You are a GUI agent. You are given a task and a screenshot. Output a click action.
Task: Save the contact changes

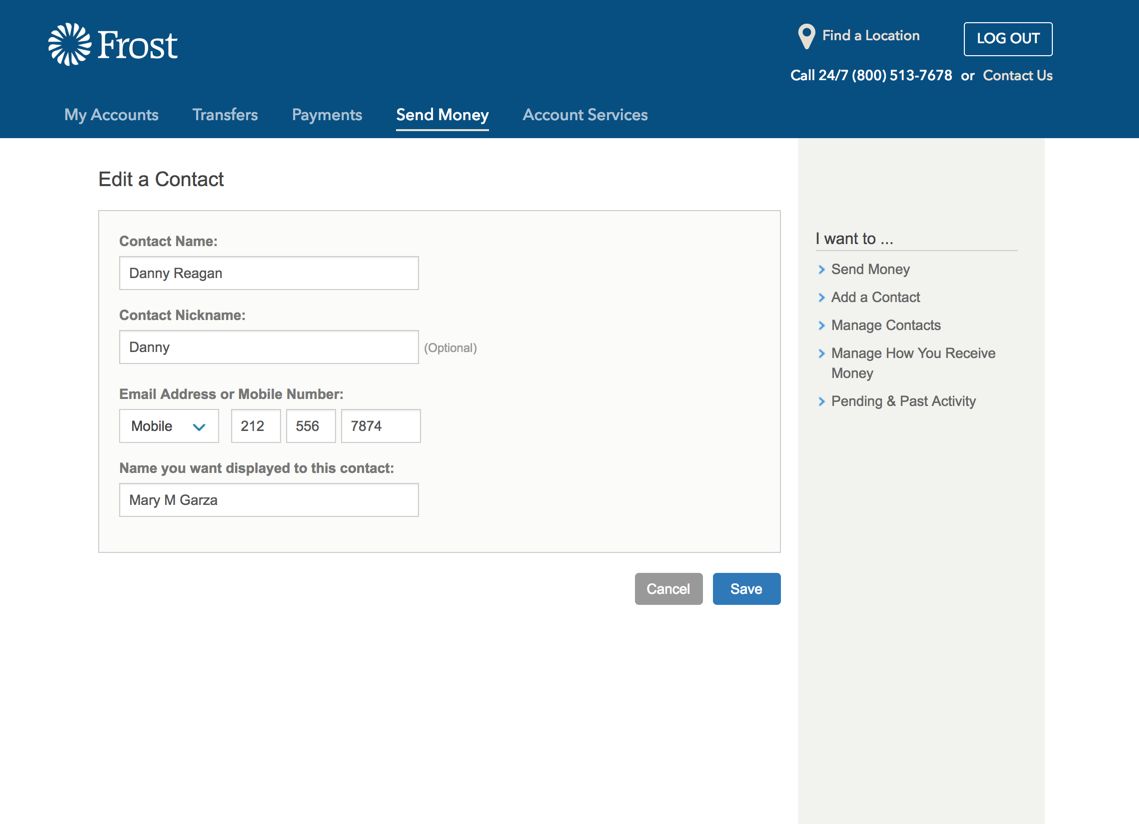point(746,588)
